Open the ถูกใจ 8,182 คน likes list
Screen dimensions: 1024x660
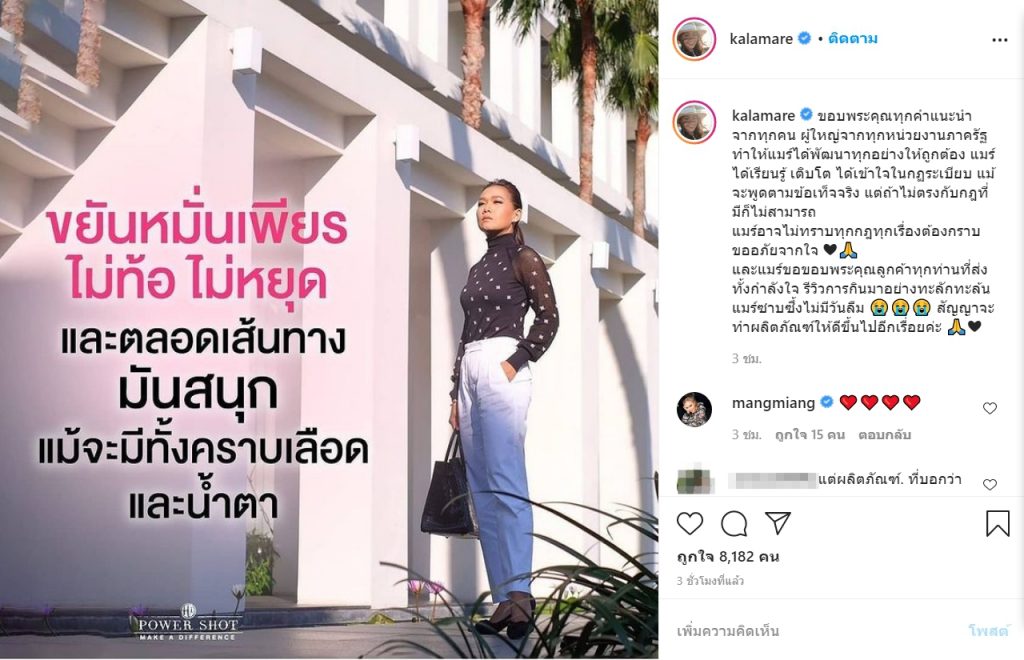click(x=728, y=557)
